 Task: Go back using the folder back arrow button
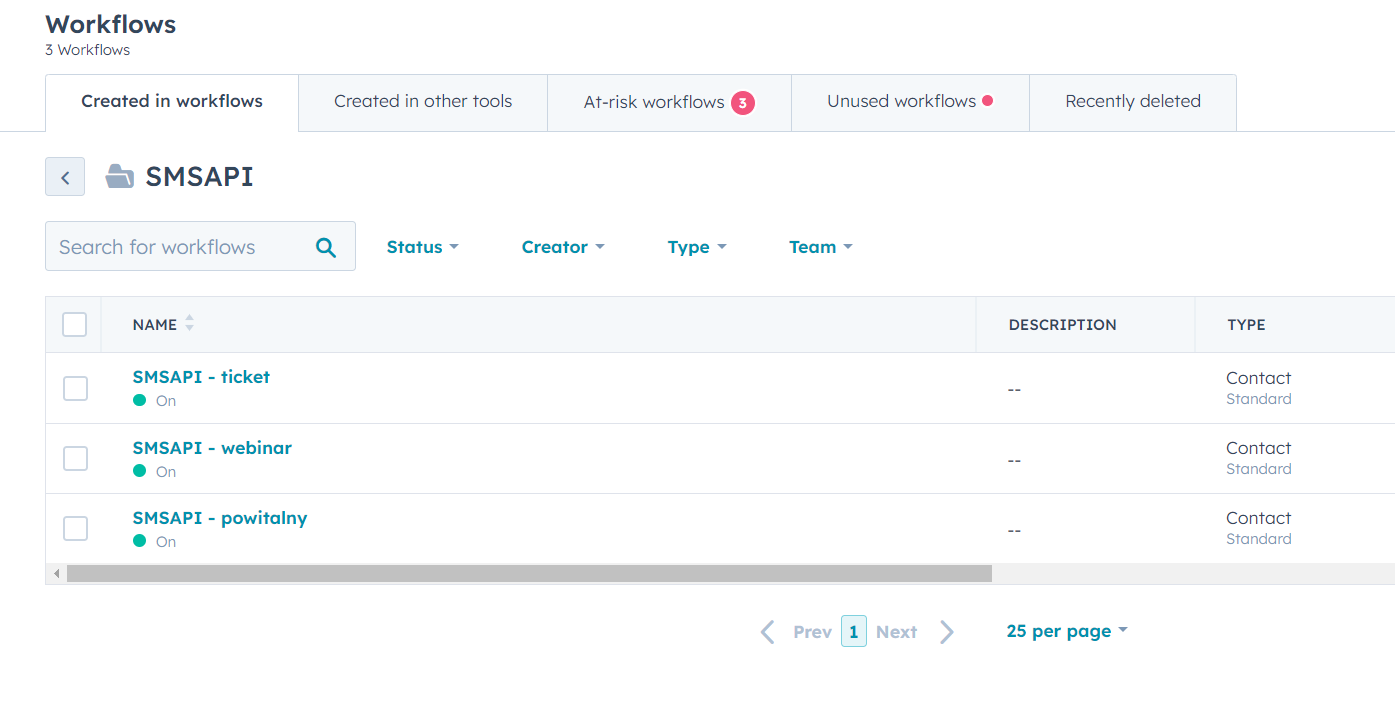point(65,177)
